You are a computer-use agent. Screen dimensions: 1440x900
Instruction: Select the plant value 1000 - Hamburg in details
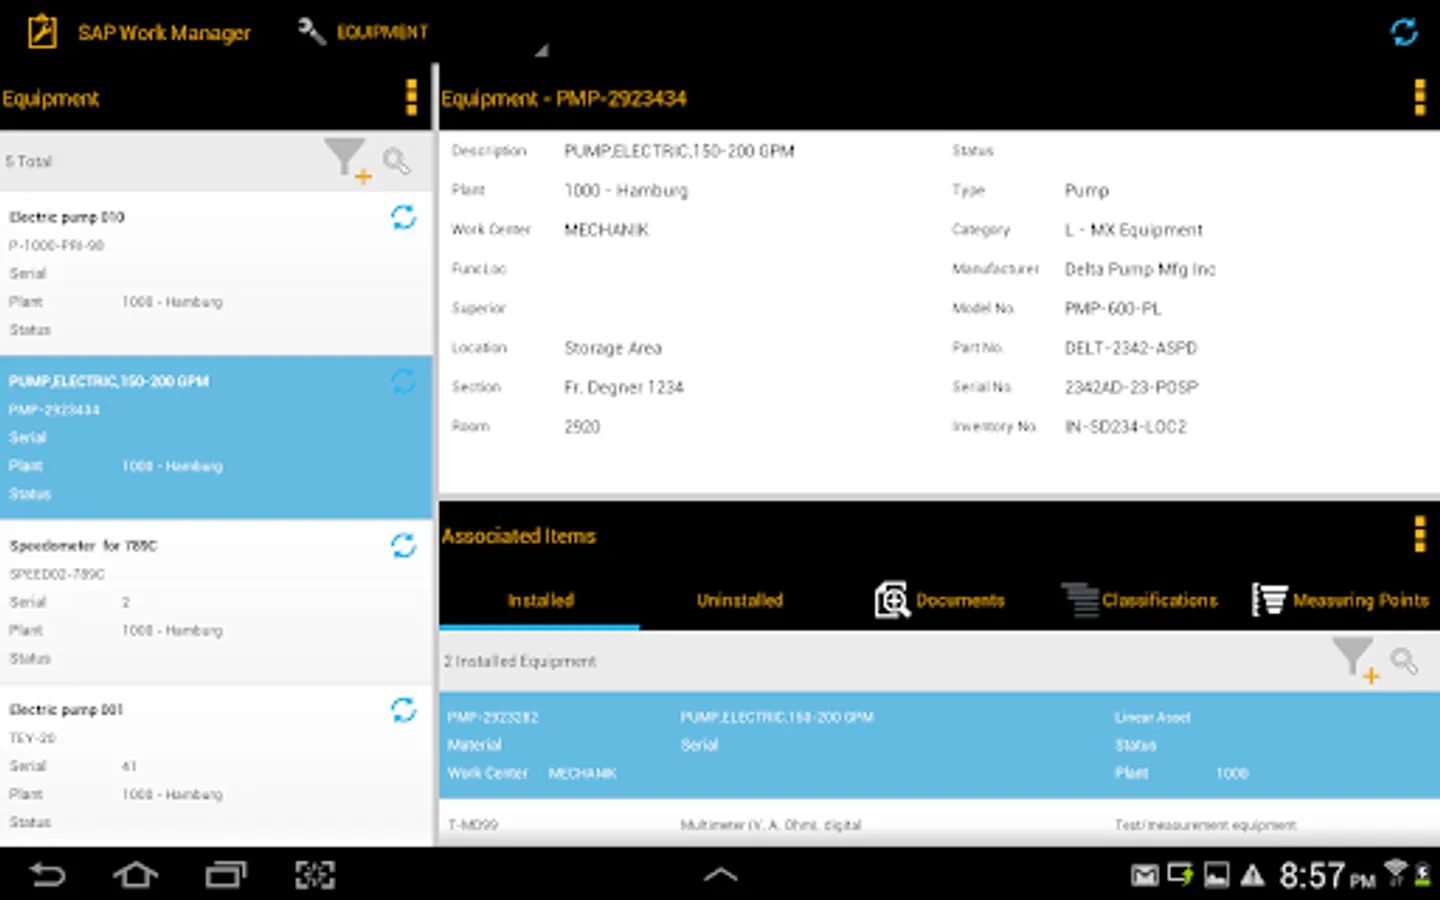626,190
